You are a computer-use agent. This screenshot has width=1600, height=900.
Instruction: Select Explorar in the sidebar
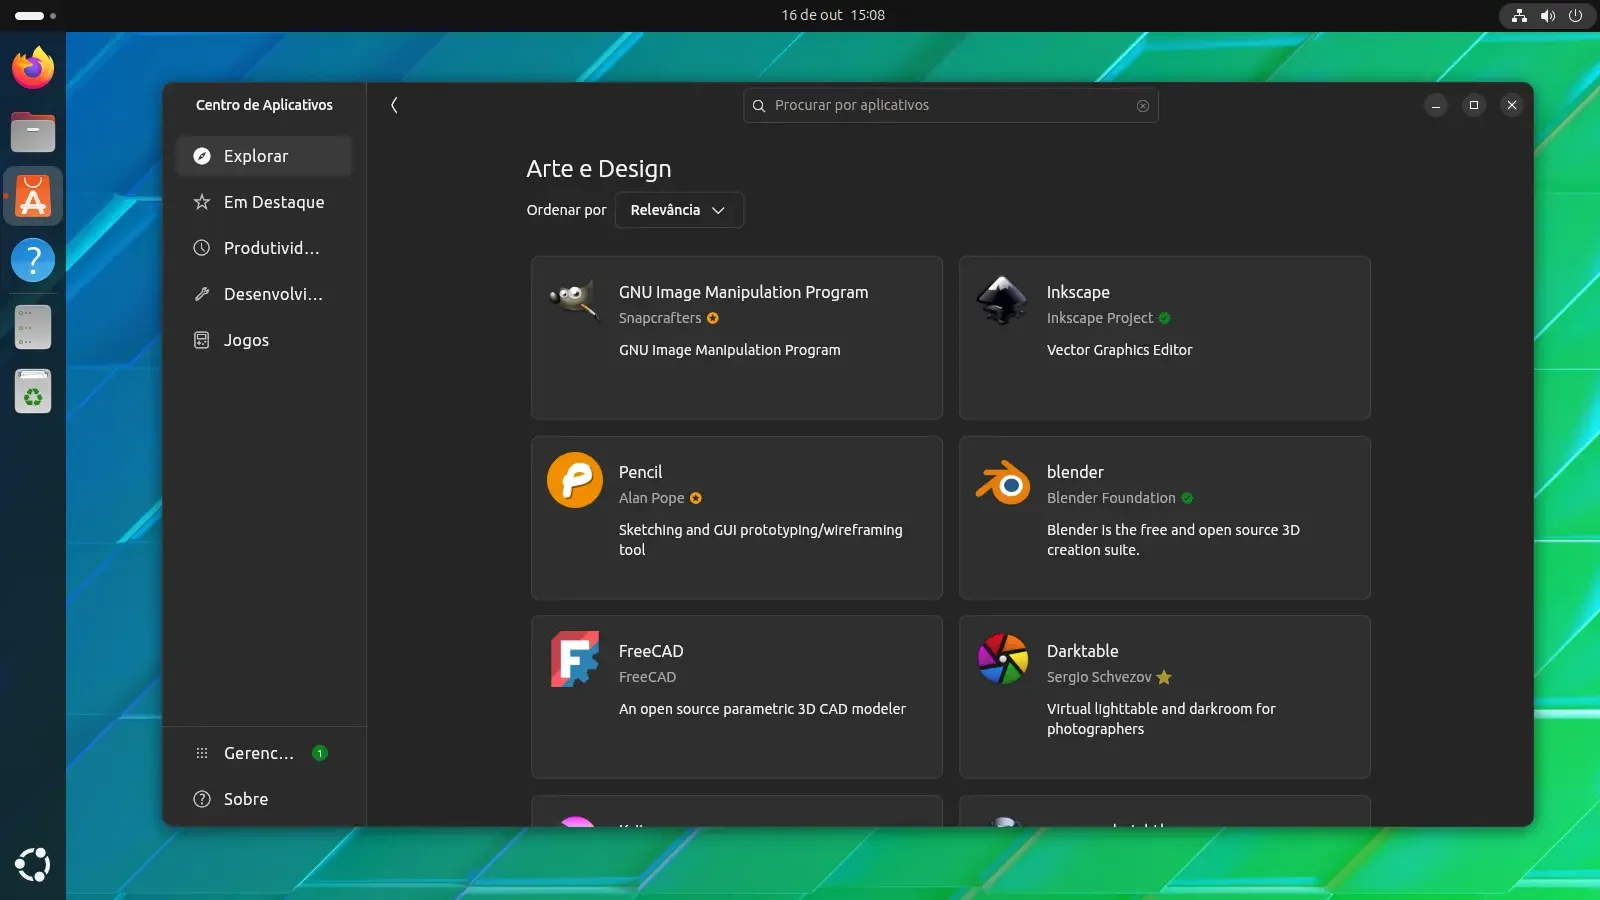[x=264, y=156]
